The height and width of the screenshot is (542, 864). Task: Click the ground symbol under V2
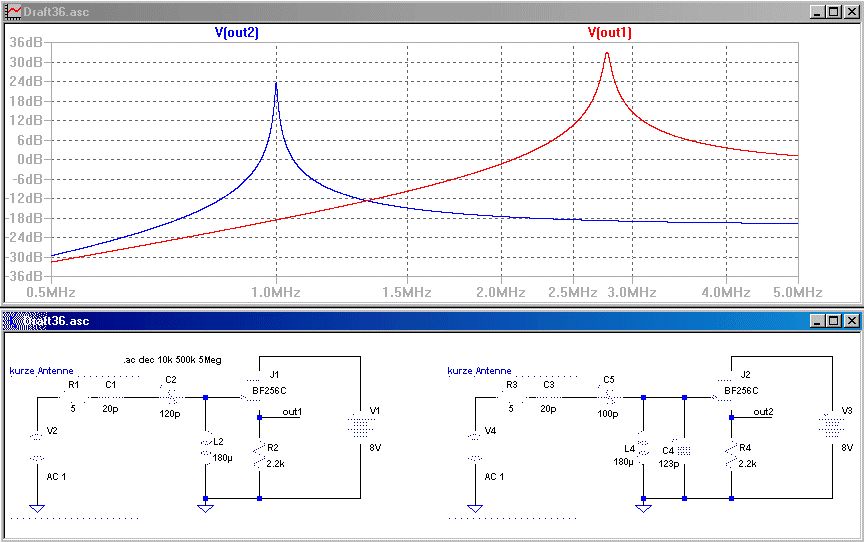36,508
